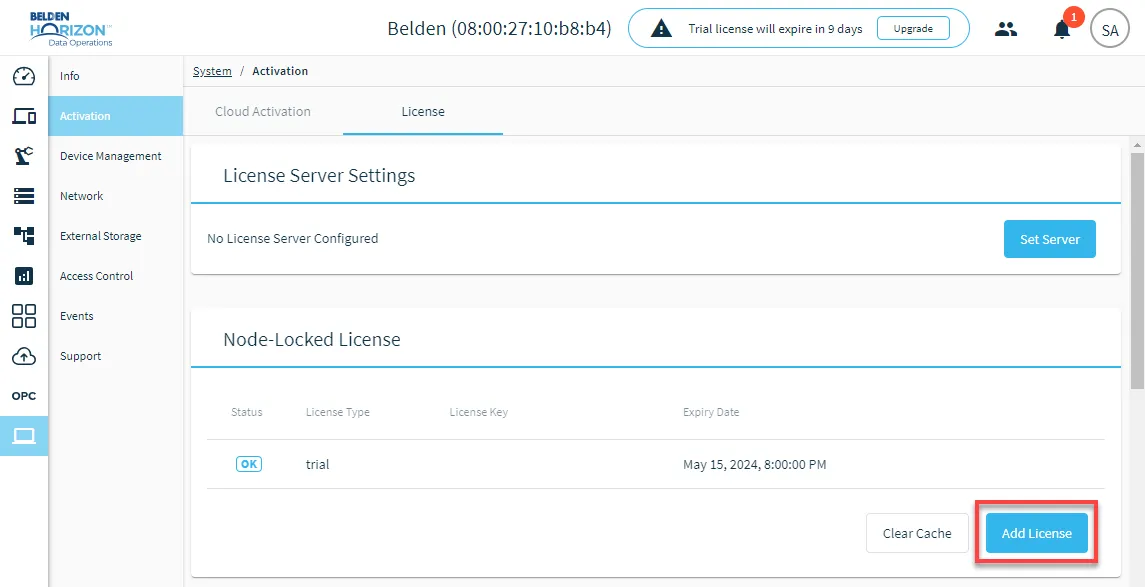The width and height of the screenshot is (1145, 587).
Task: Open the Support menu item
Action: pyautogui.click(x=115, y=356)
